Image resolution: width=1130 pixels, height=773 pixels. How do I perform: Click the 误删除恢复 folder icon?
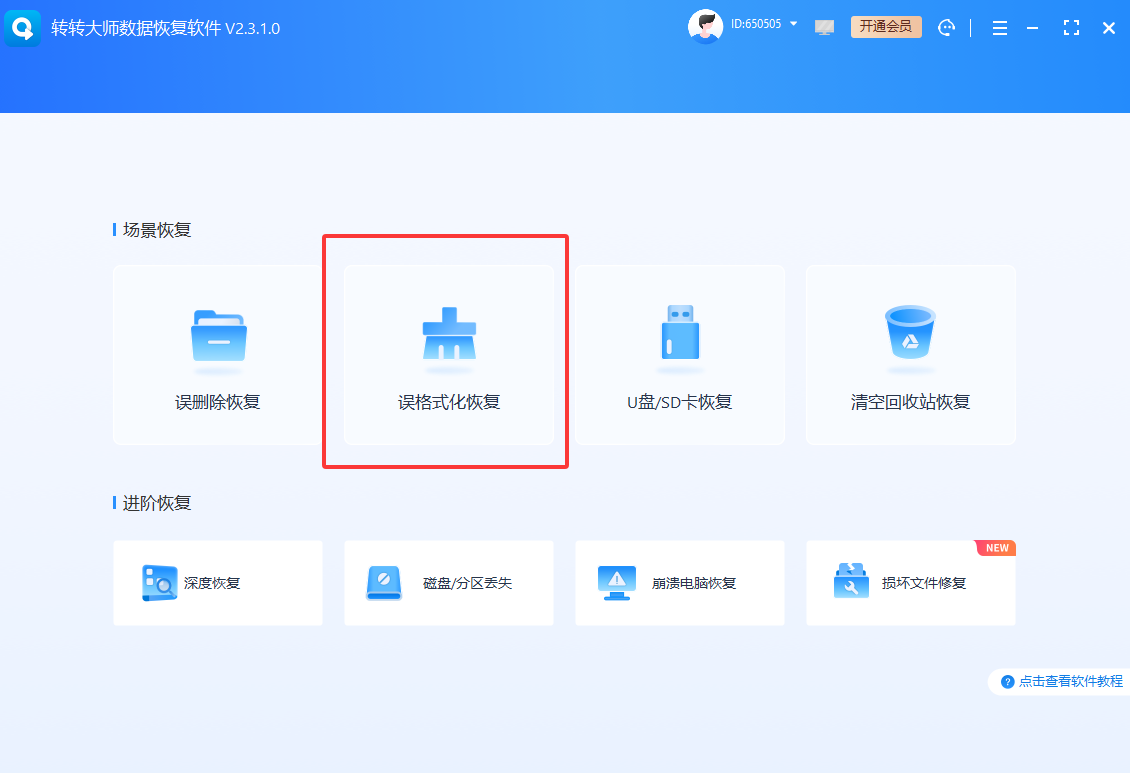click(x=218, y=336)
